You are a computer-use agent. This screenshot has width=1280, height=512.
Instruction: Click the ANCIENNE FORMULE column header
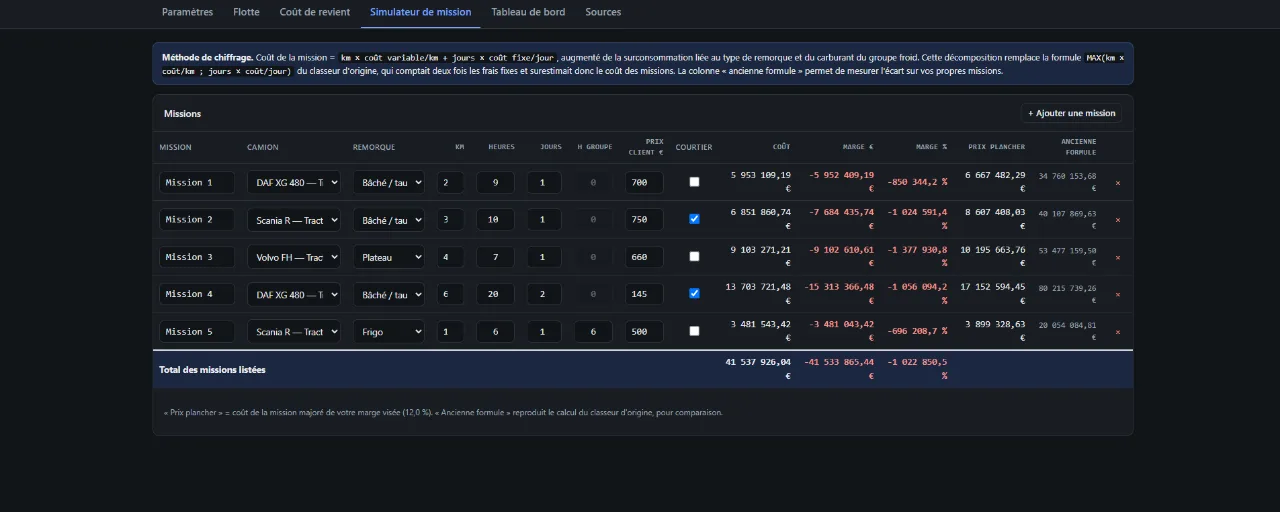coord(1078,147)
